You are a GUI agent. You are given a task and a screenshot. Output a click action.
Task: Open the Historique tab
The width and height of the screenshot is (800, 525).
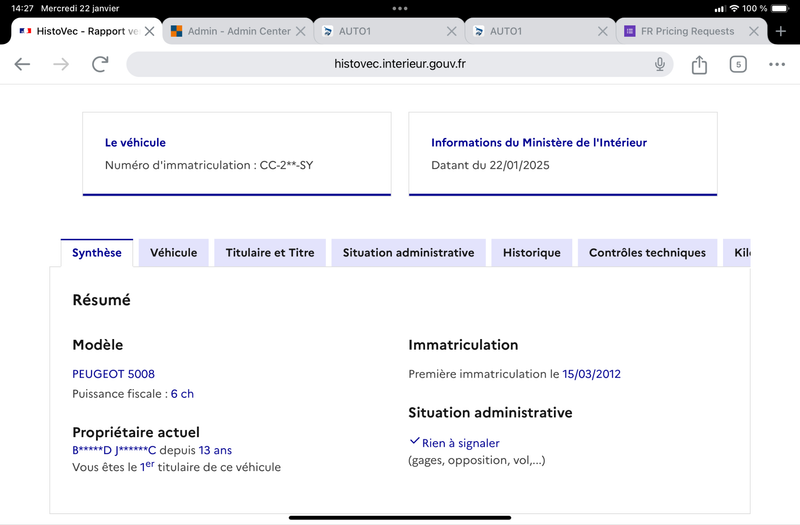point(532,253)
